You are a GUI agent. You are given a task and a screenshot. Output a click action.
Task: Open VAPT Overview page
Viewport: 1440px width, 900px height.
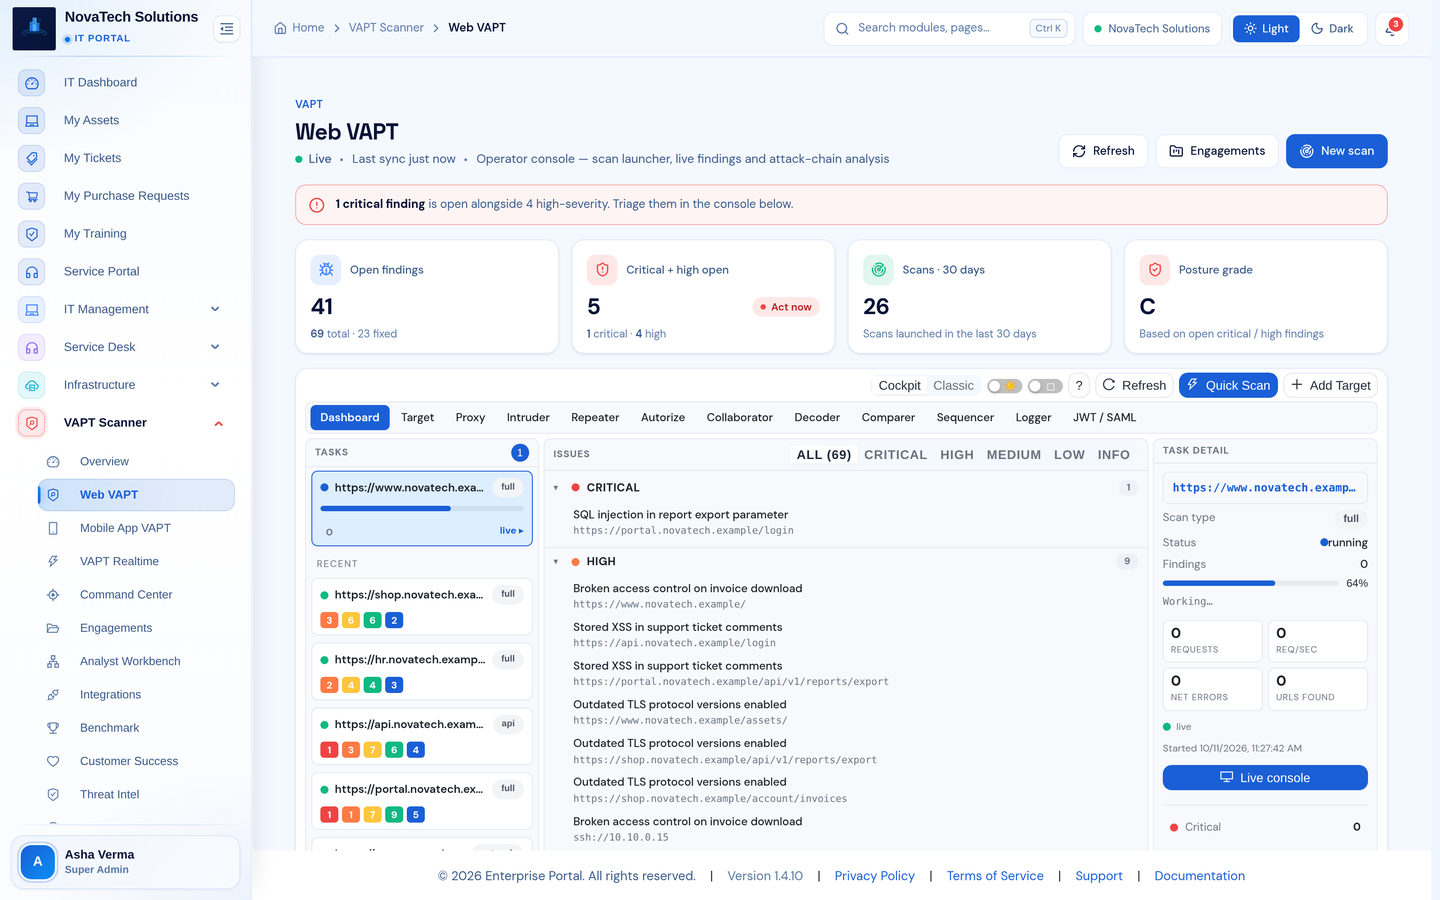click(136, 461)
